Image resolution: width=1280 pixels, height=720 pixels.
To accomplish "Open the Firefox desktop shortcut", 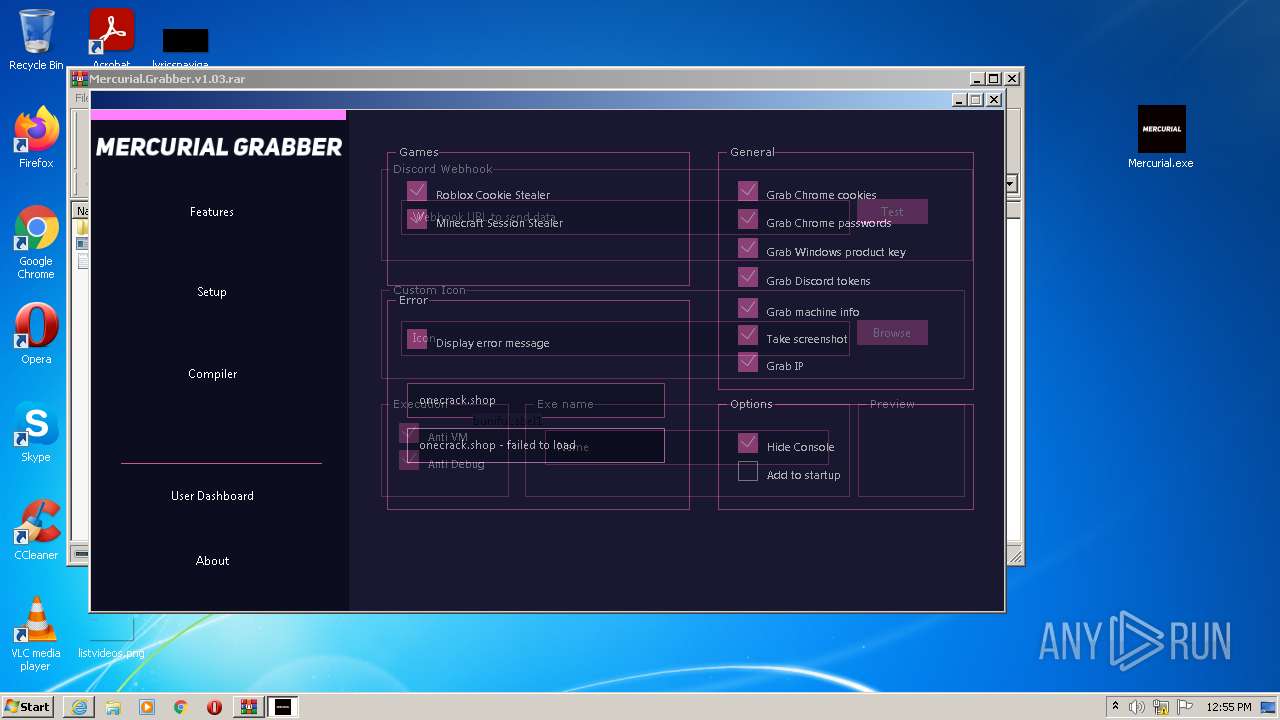I will [x=36, y=138].
